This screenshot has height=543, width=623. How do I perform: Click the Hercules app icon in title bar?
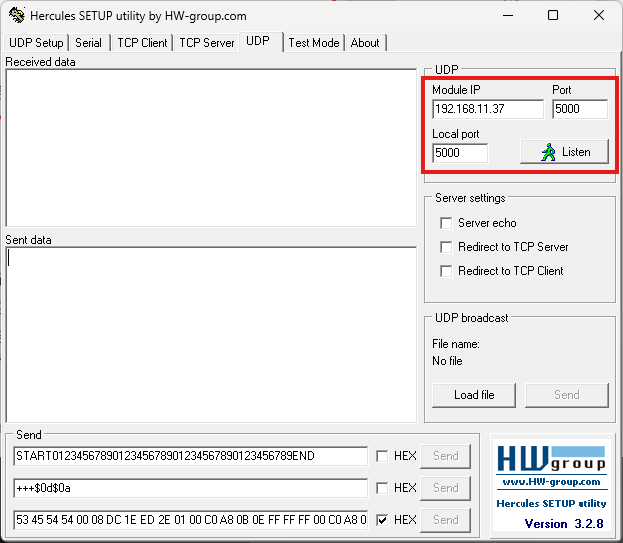point(15,16)
